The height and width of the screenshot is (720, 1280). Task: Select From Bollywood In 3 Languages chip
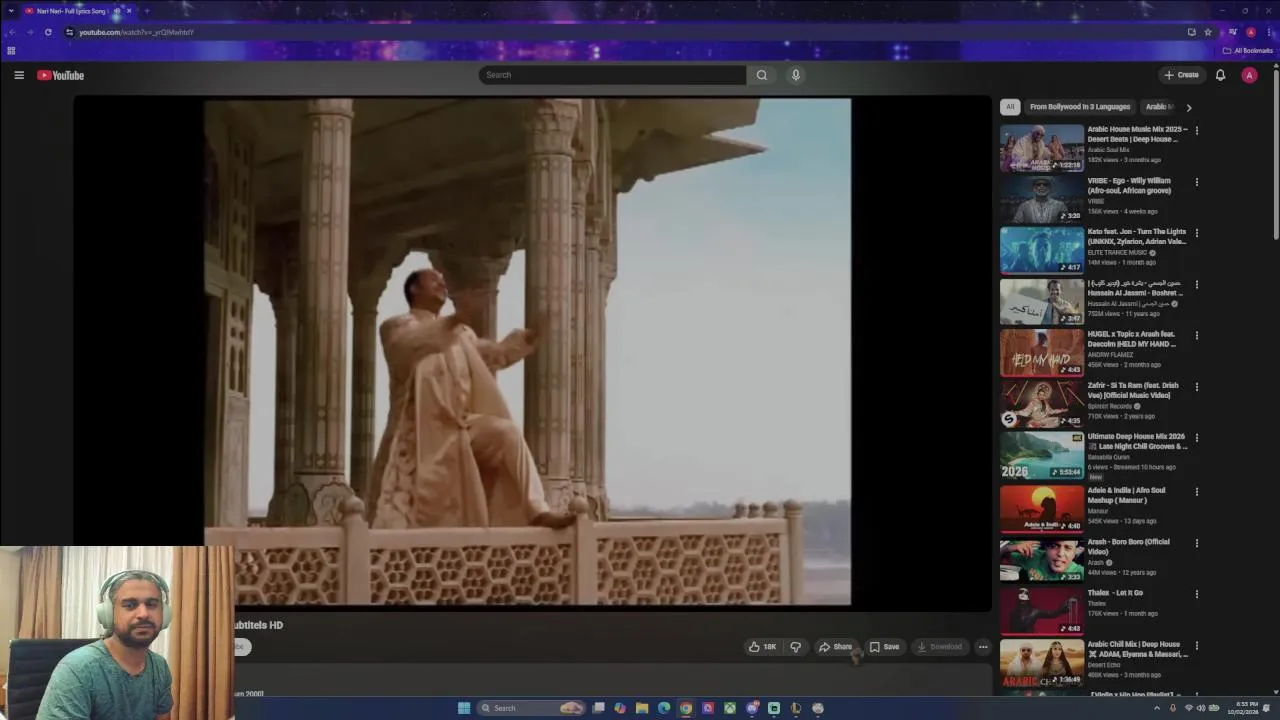pyautogui.click(x=1080, y=107)
